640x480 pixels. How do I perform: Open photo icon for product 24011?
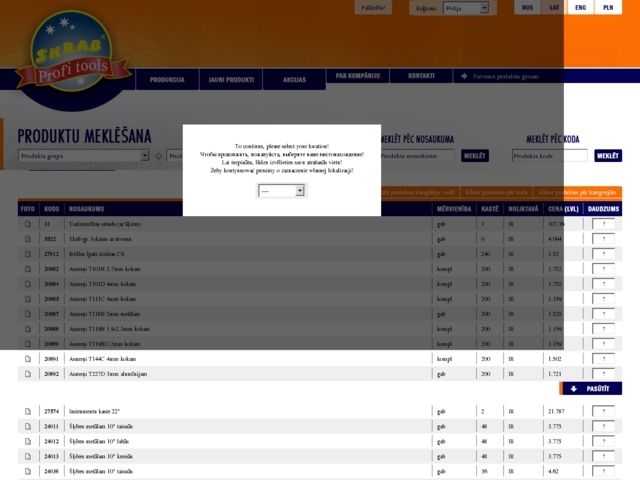[x=28, y=426]
